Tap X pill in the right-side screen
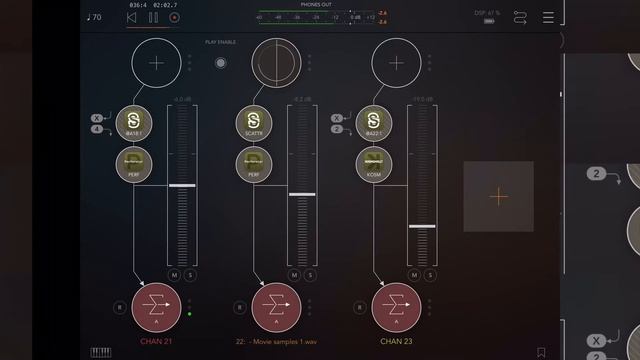This screenshot has height=360, width=640. (596, 340)
